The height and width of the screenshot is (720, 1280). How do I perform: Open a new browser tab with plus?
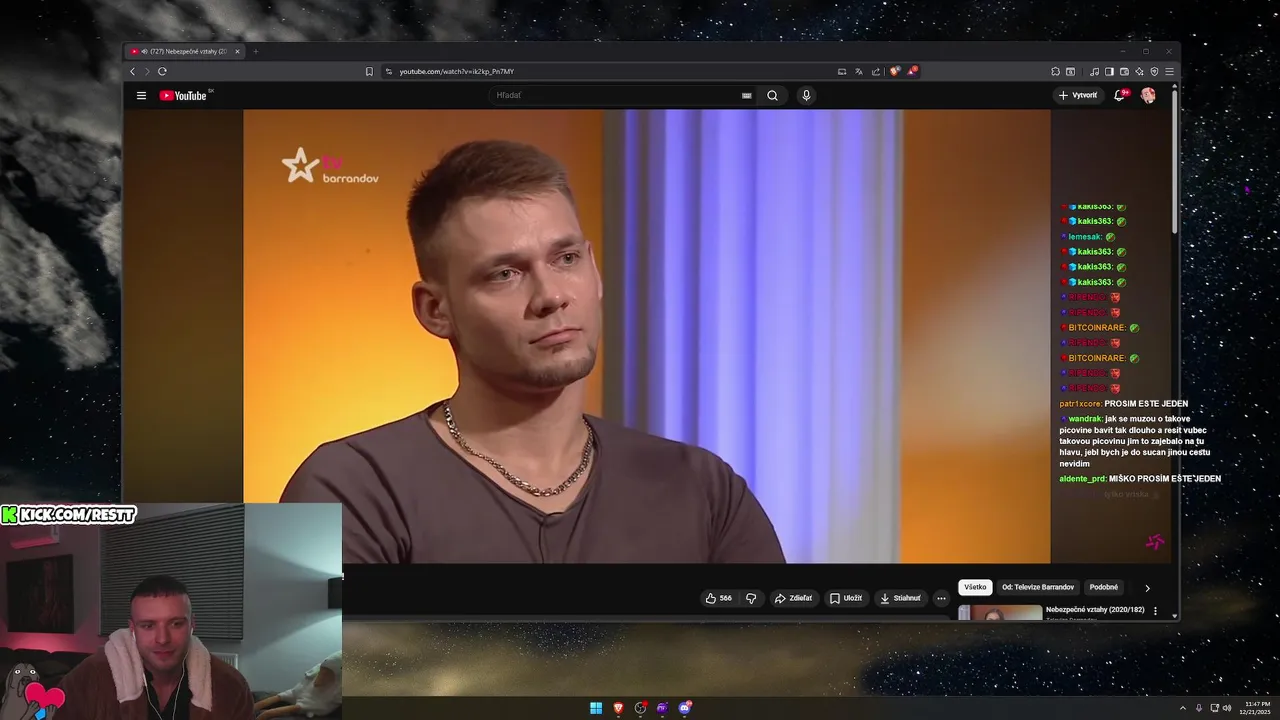[x=255, y=51]
